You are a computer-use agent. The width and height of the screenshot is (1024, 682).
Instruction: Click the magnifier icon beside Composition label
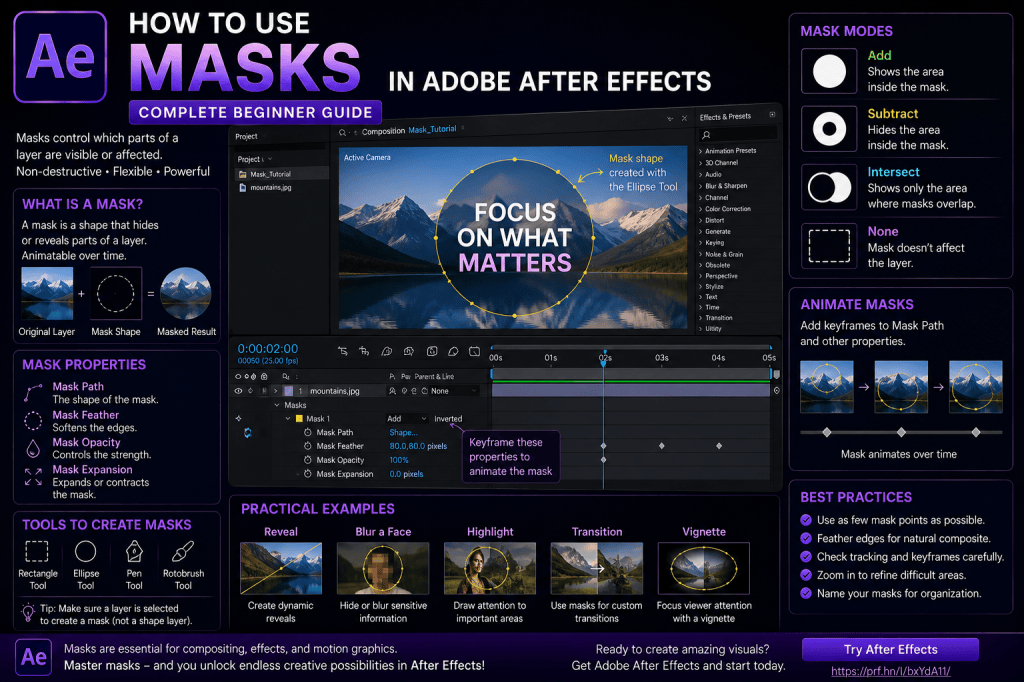[x=342, y=132]
